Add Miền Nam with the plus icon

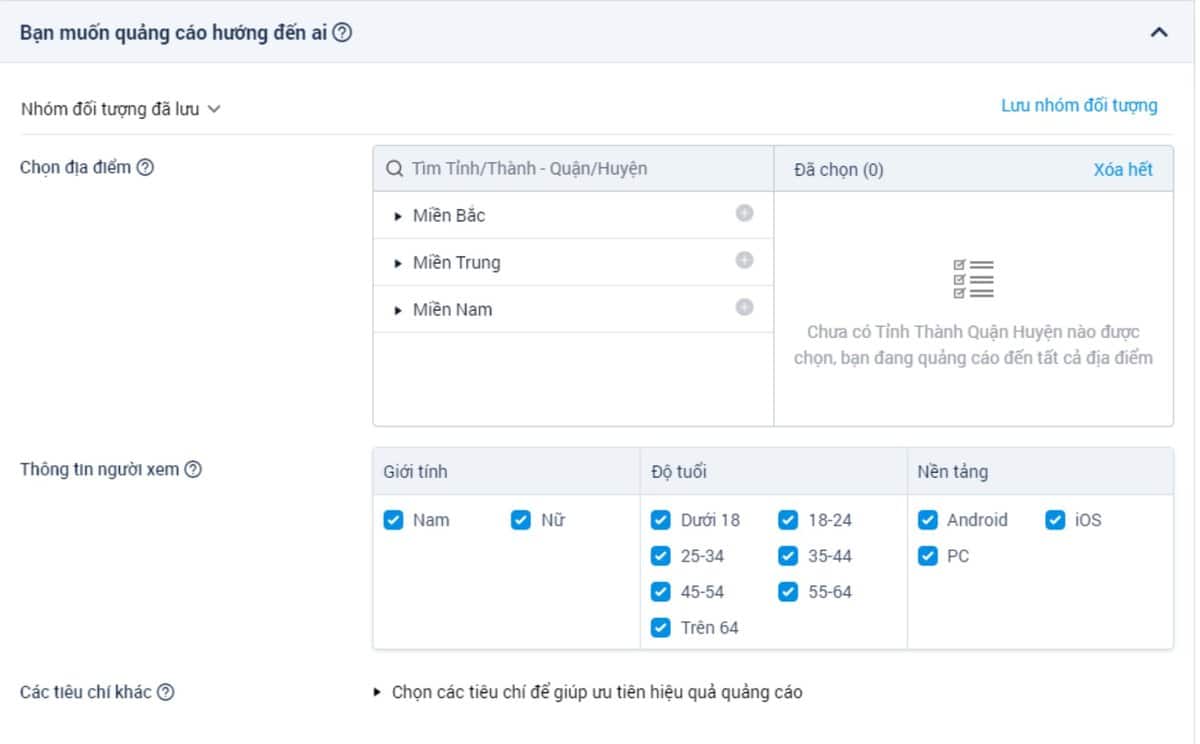[x=744, y=307]
